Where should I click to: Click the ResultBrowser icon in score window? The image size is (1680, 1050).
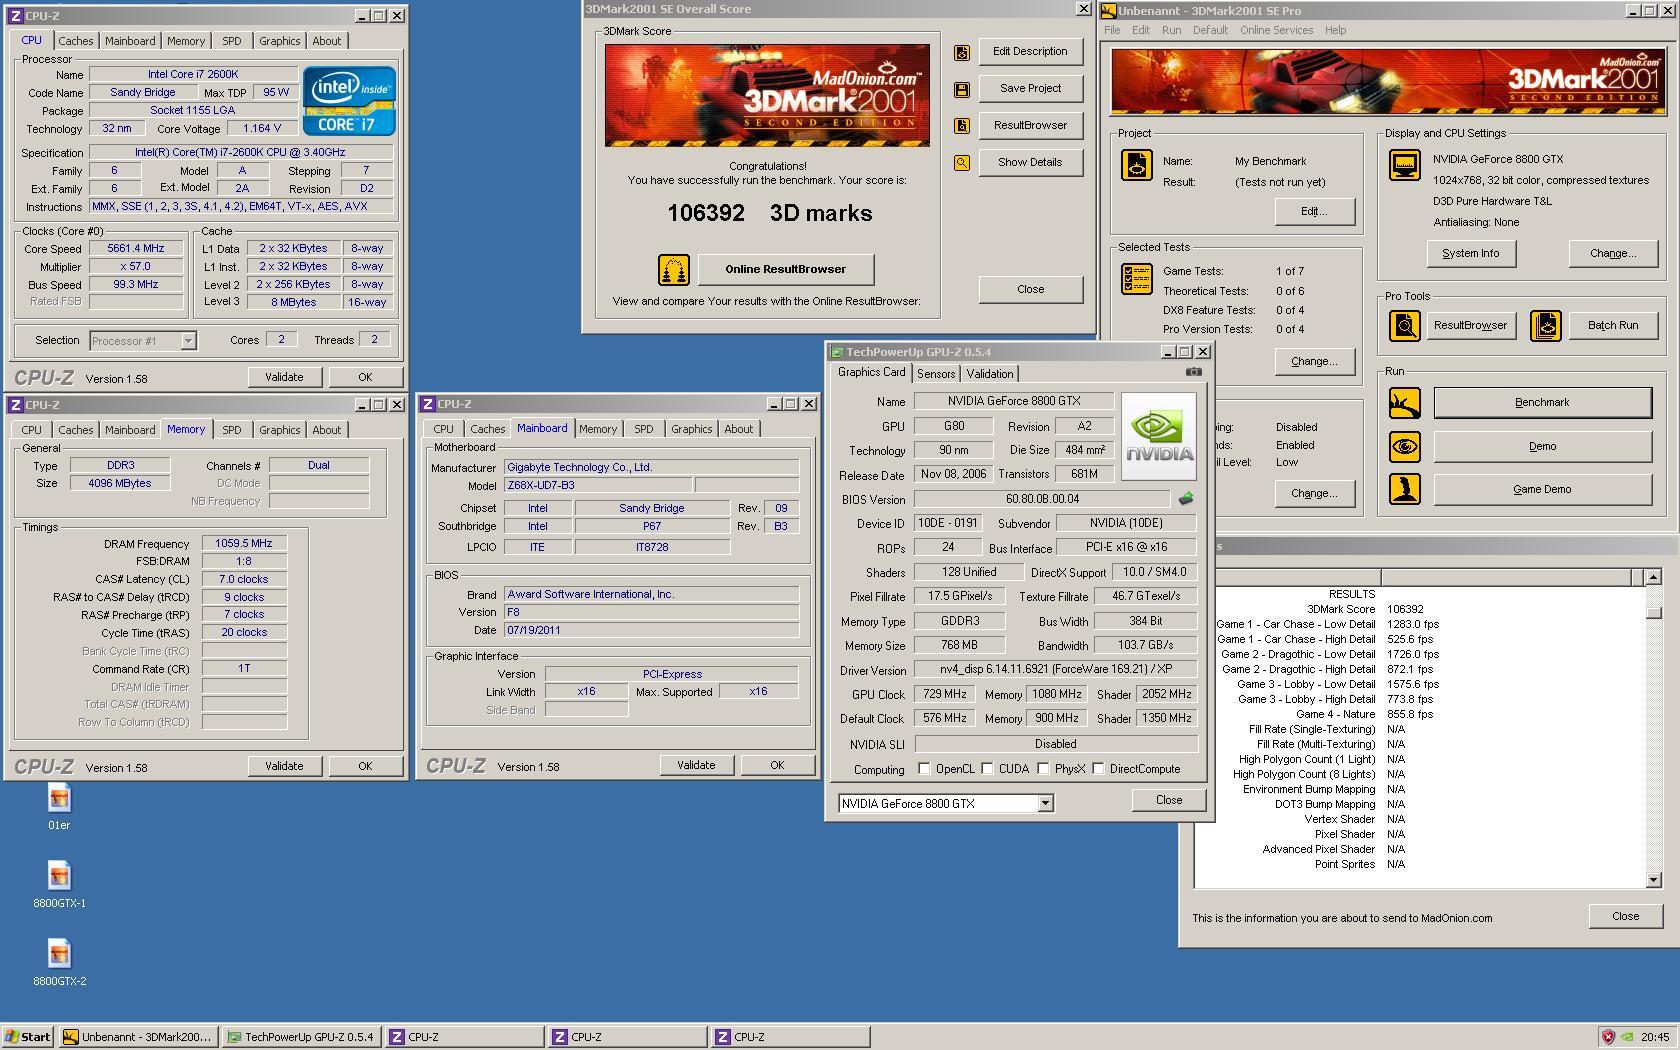tap(961, 126)
